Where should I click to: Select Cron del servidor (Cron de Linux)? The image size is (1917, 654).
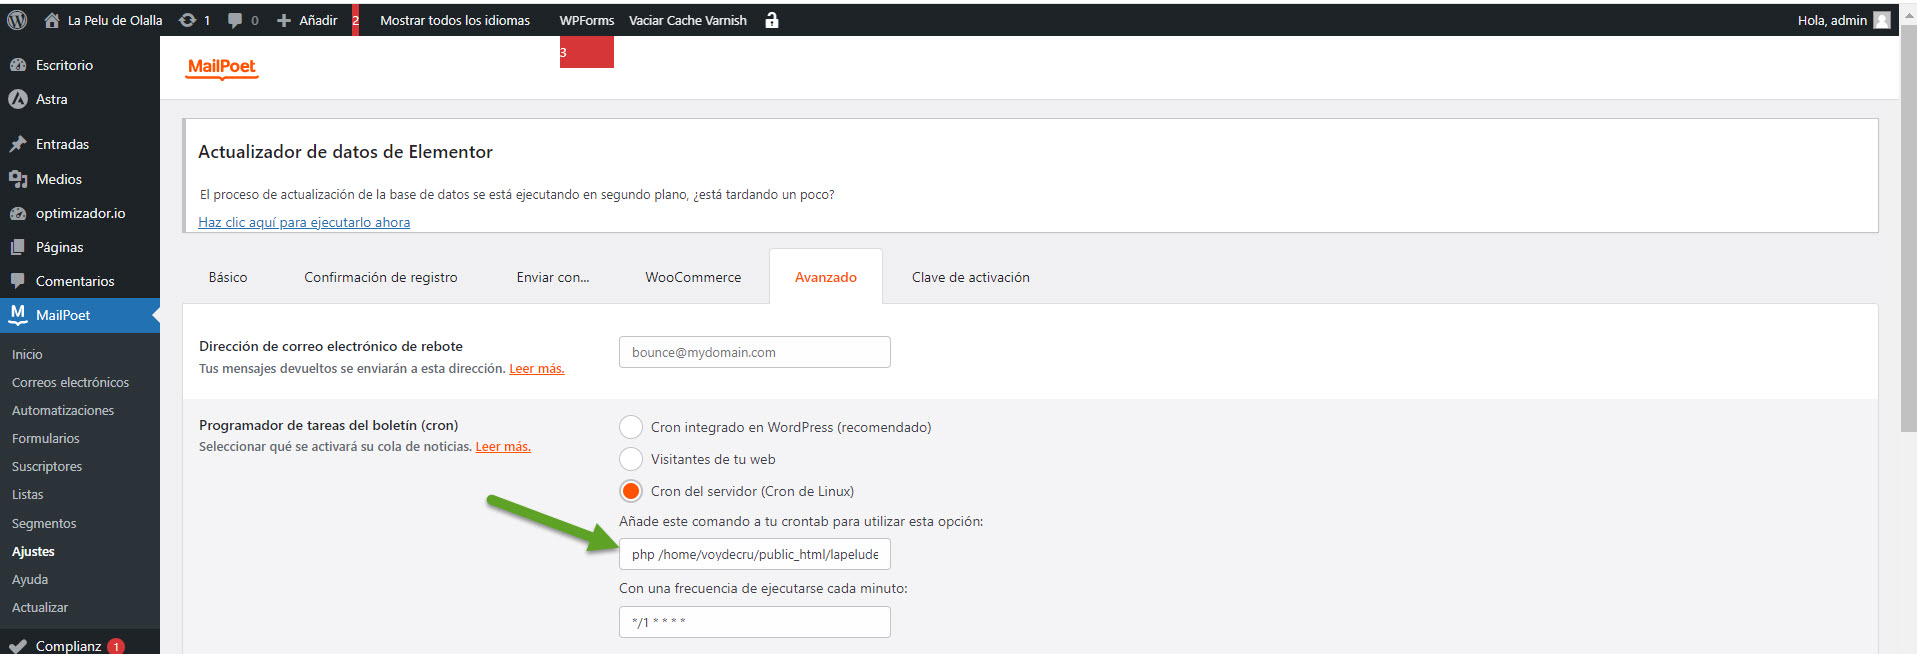coord(631,491)
